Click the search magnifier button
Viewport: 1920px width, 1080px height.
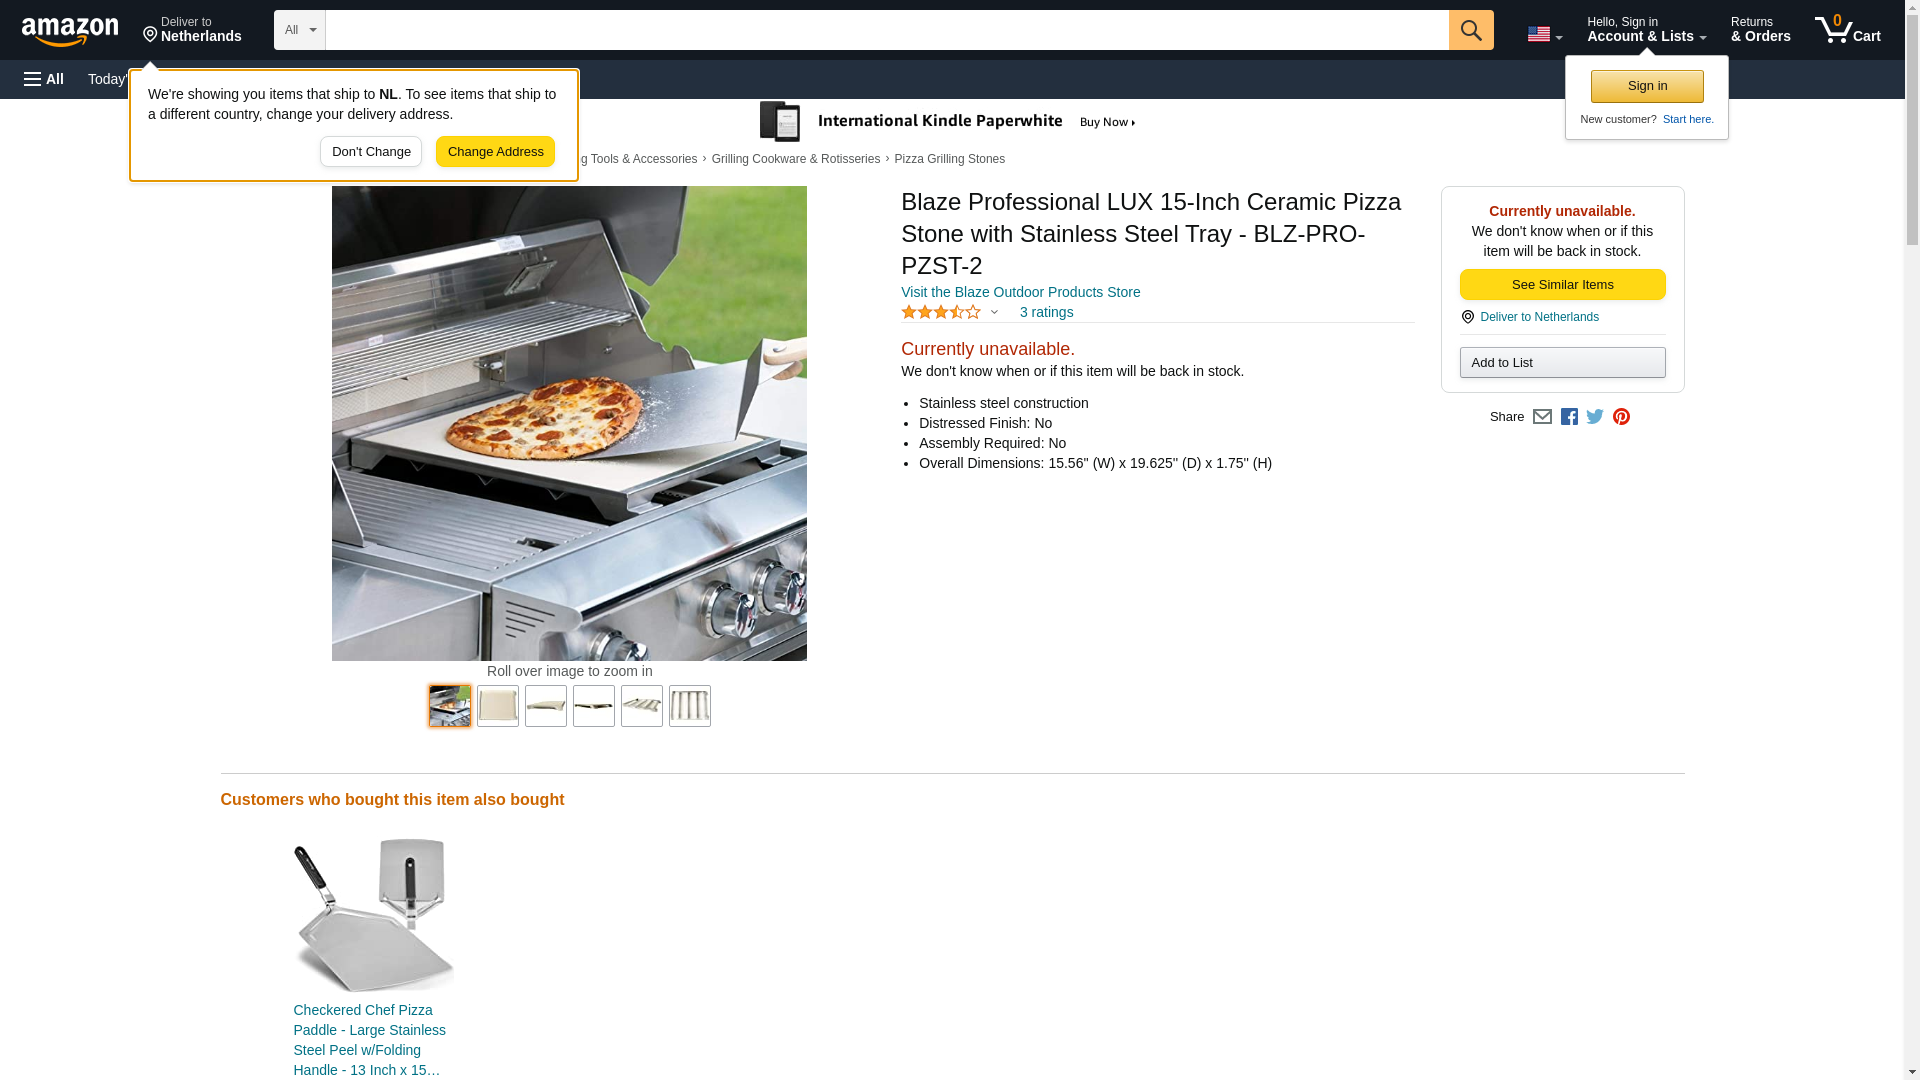click(1470, 30)
